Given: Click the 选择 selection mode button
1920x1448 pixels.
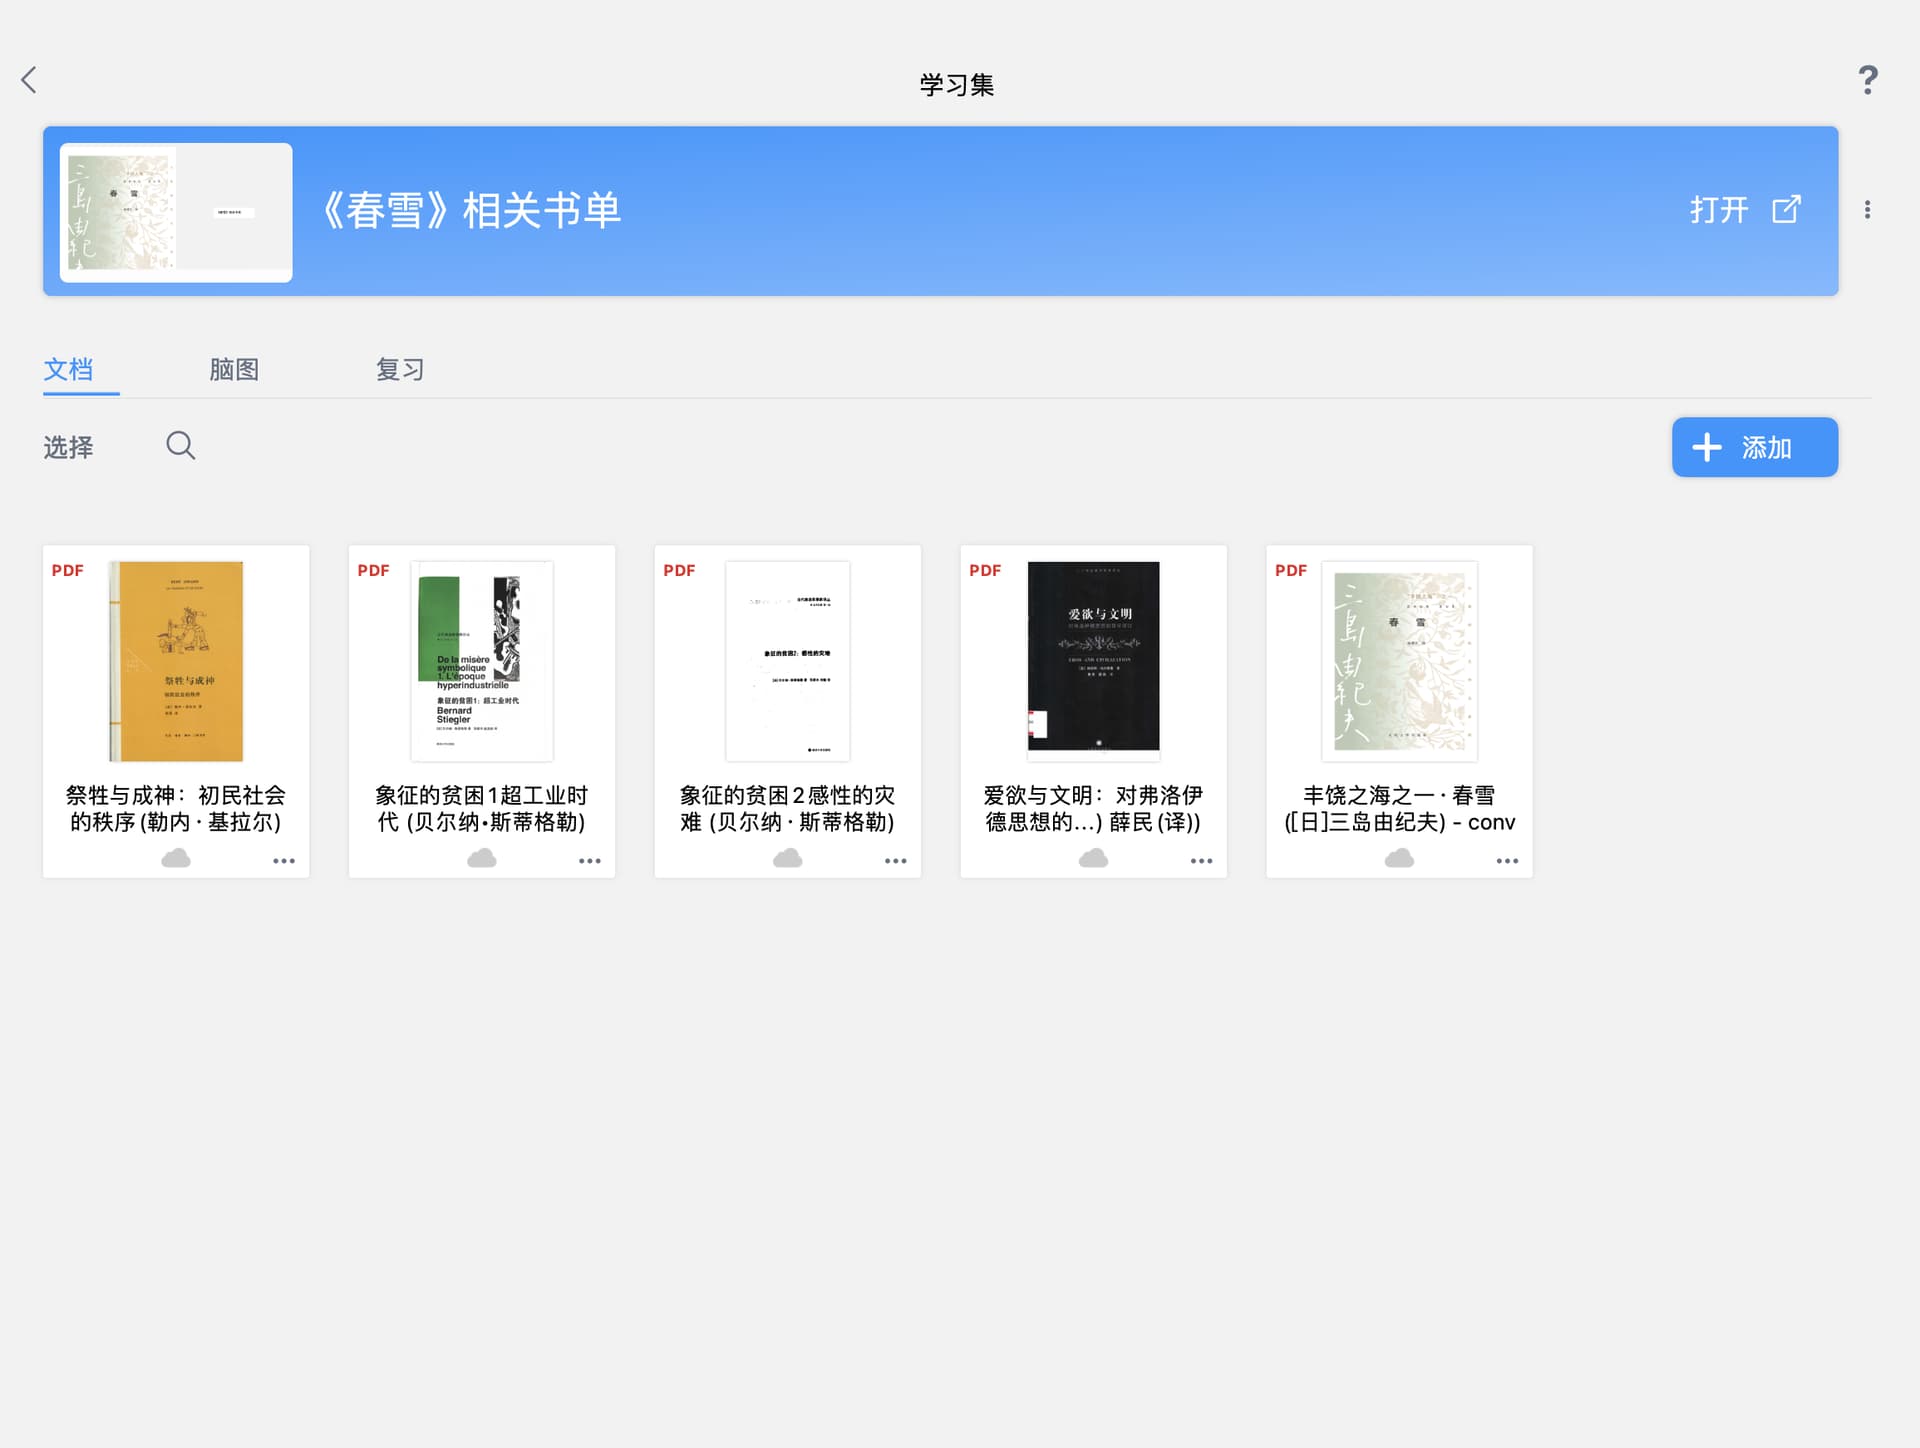Looking at the screenshot, I should coord(69,447).
